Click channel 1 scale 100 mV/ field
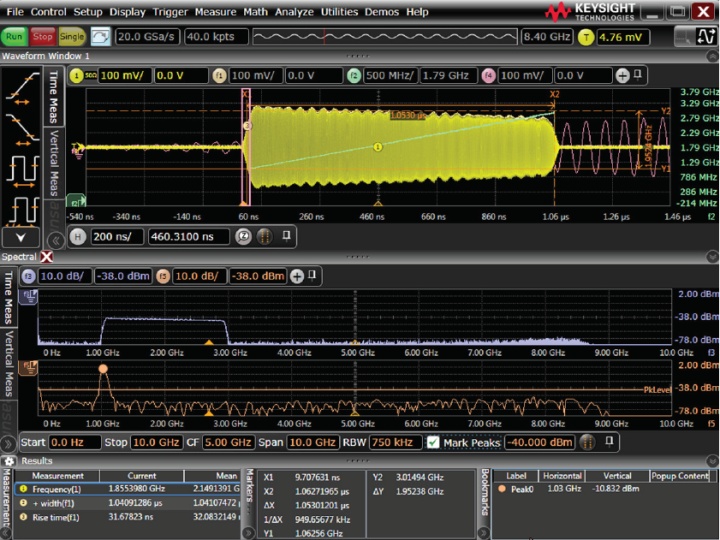 pos(124,76)
